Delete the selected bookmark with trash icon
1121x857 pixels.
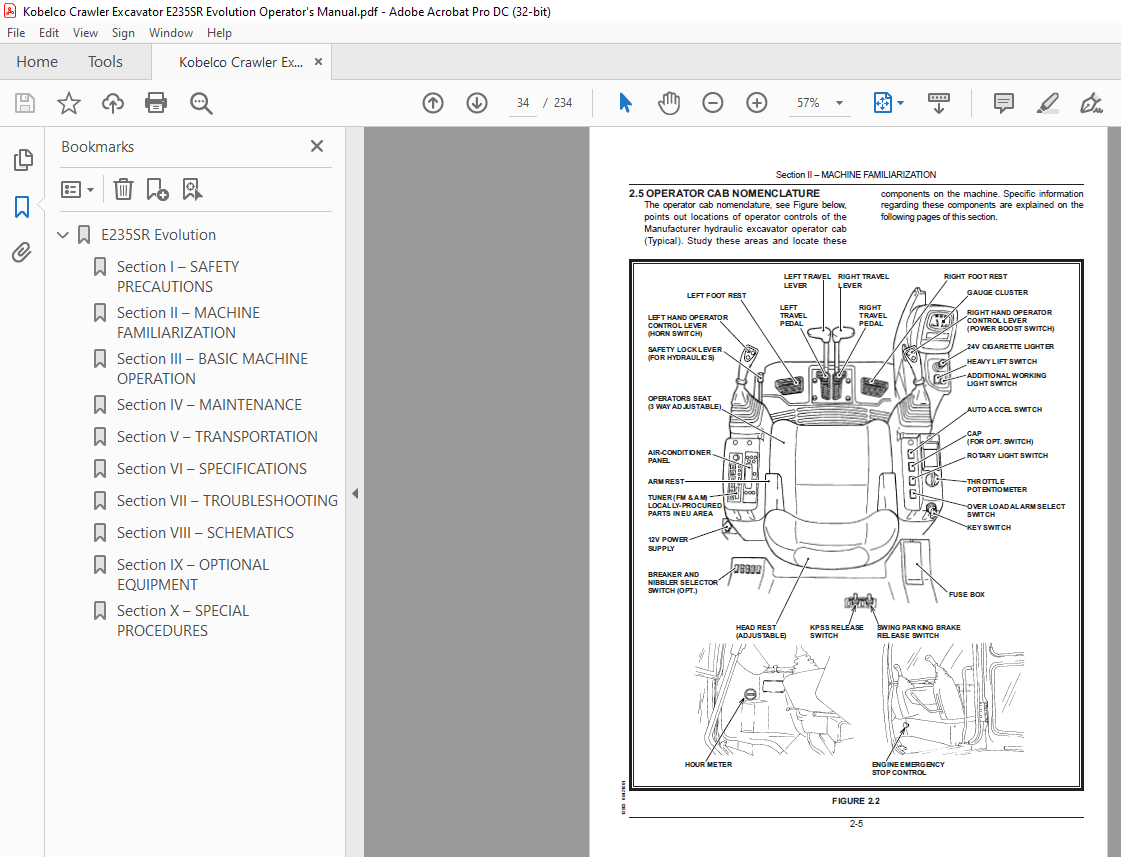pos(123,189)
